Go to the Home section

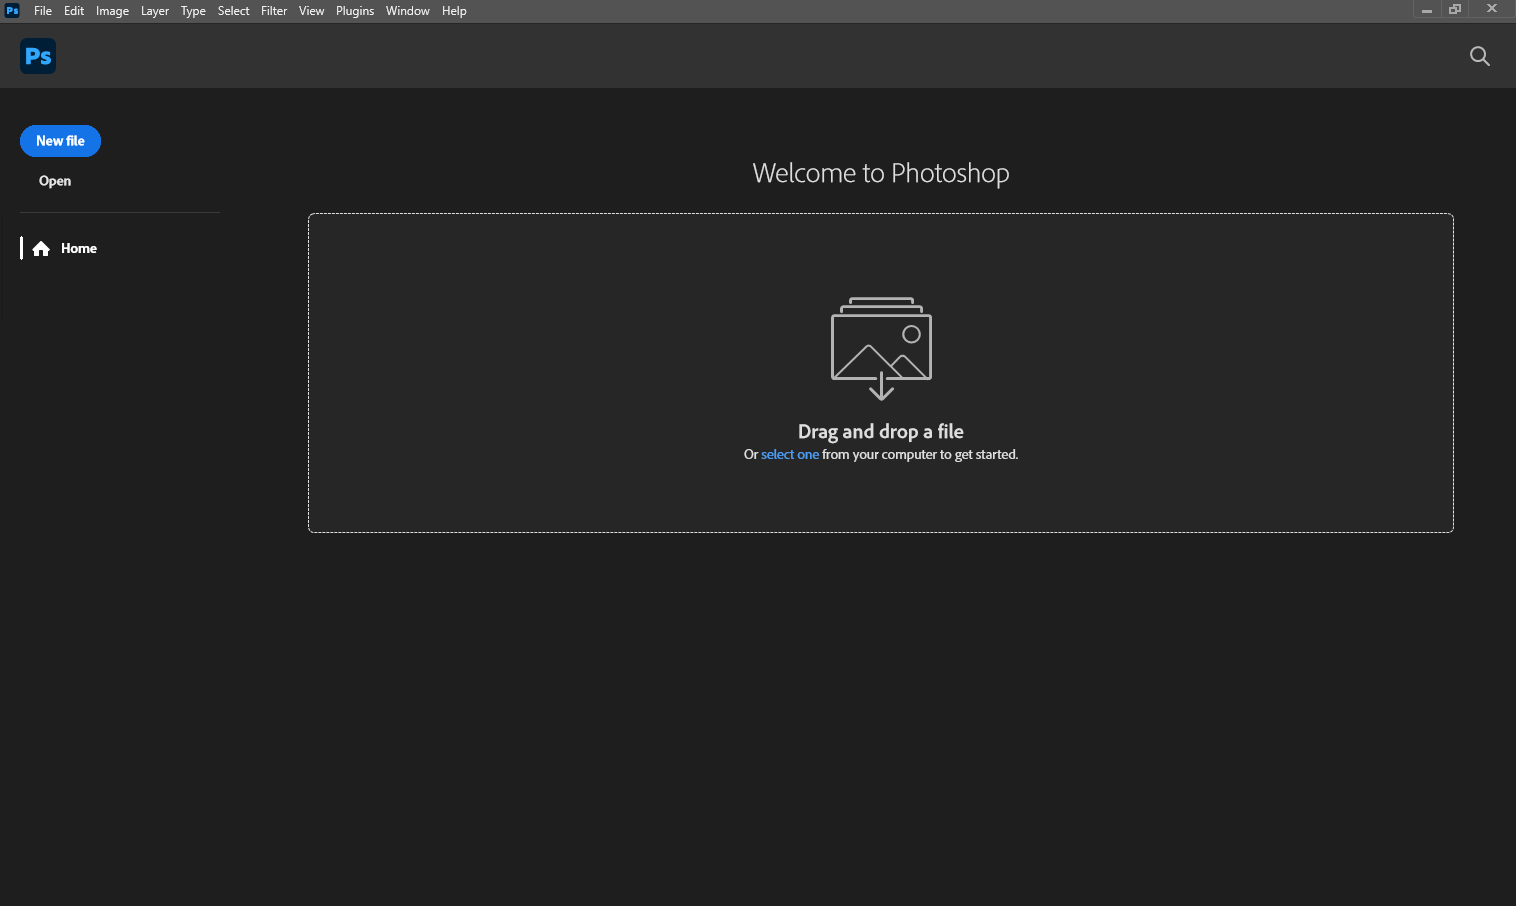pos(78,249)
